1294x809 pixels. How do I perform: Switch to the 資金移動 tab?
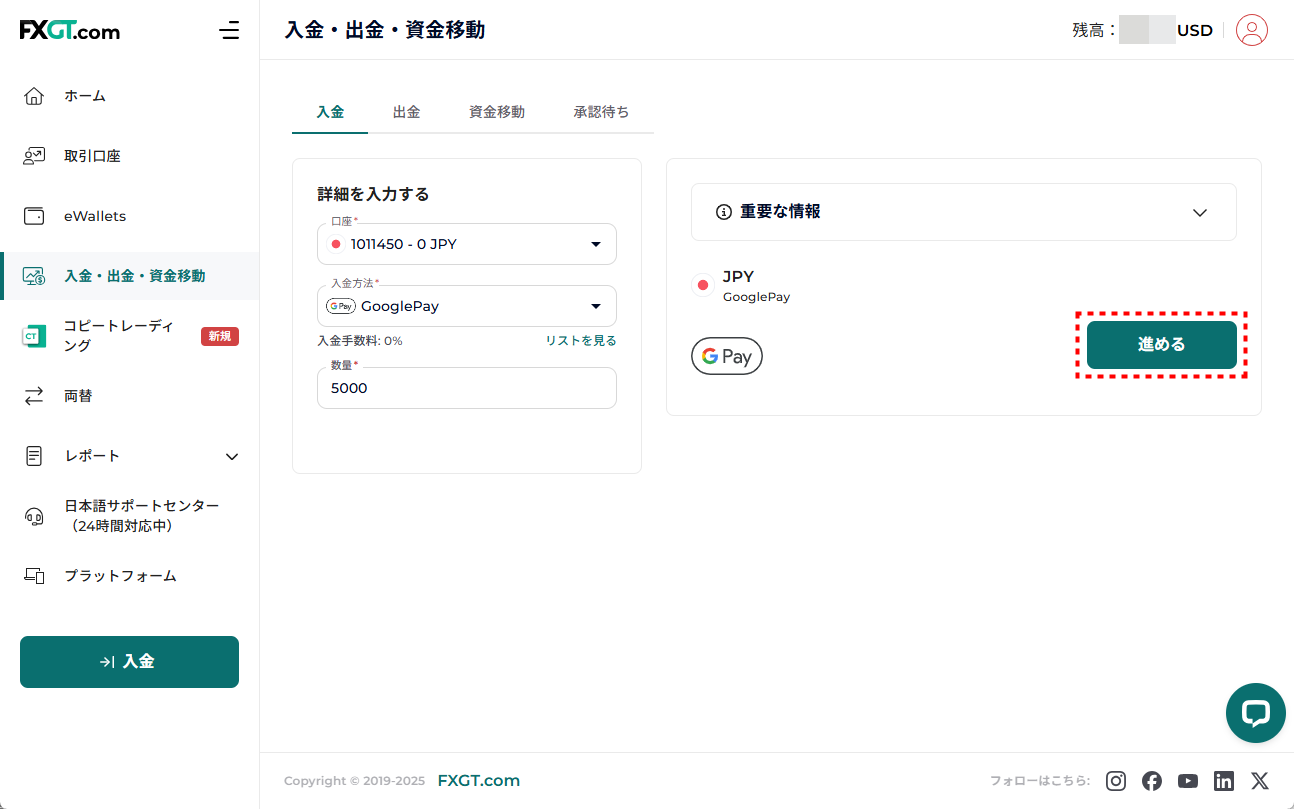[497, 112]
